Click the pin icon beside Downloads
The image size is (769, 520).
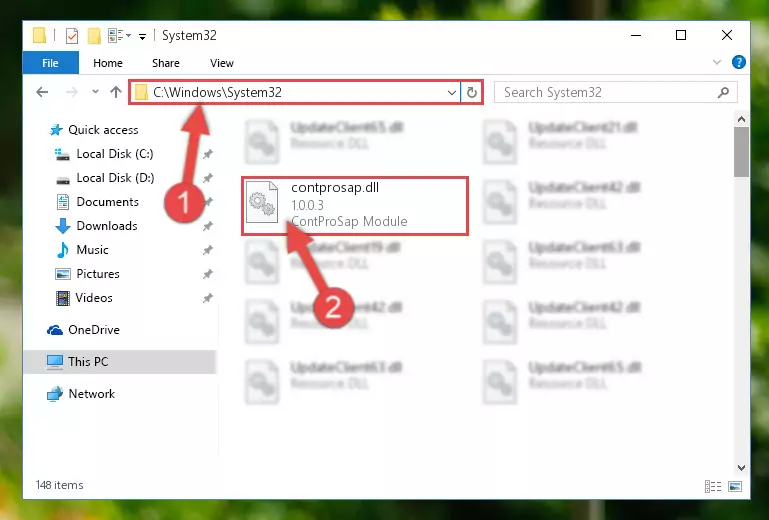click(x=208, y=226)
